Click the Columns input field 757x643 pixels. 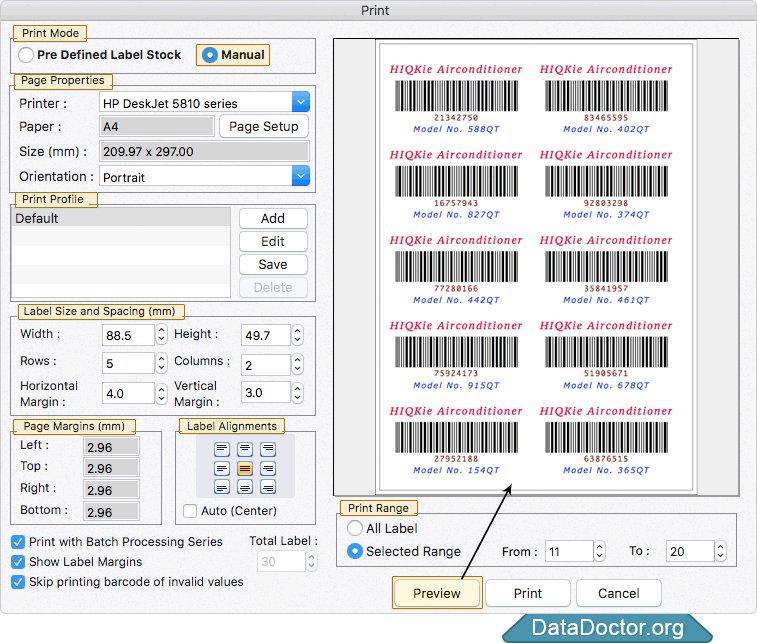[266, 365]
